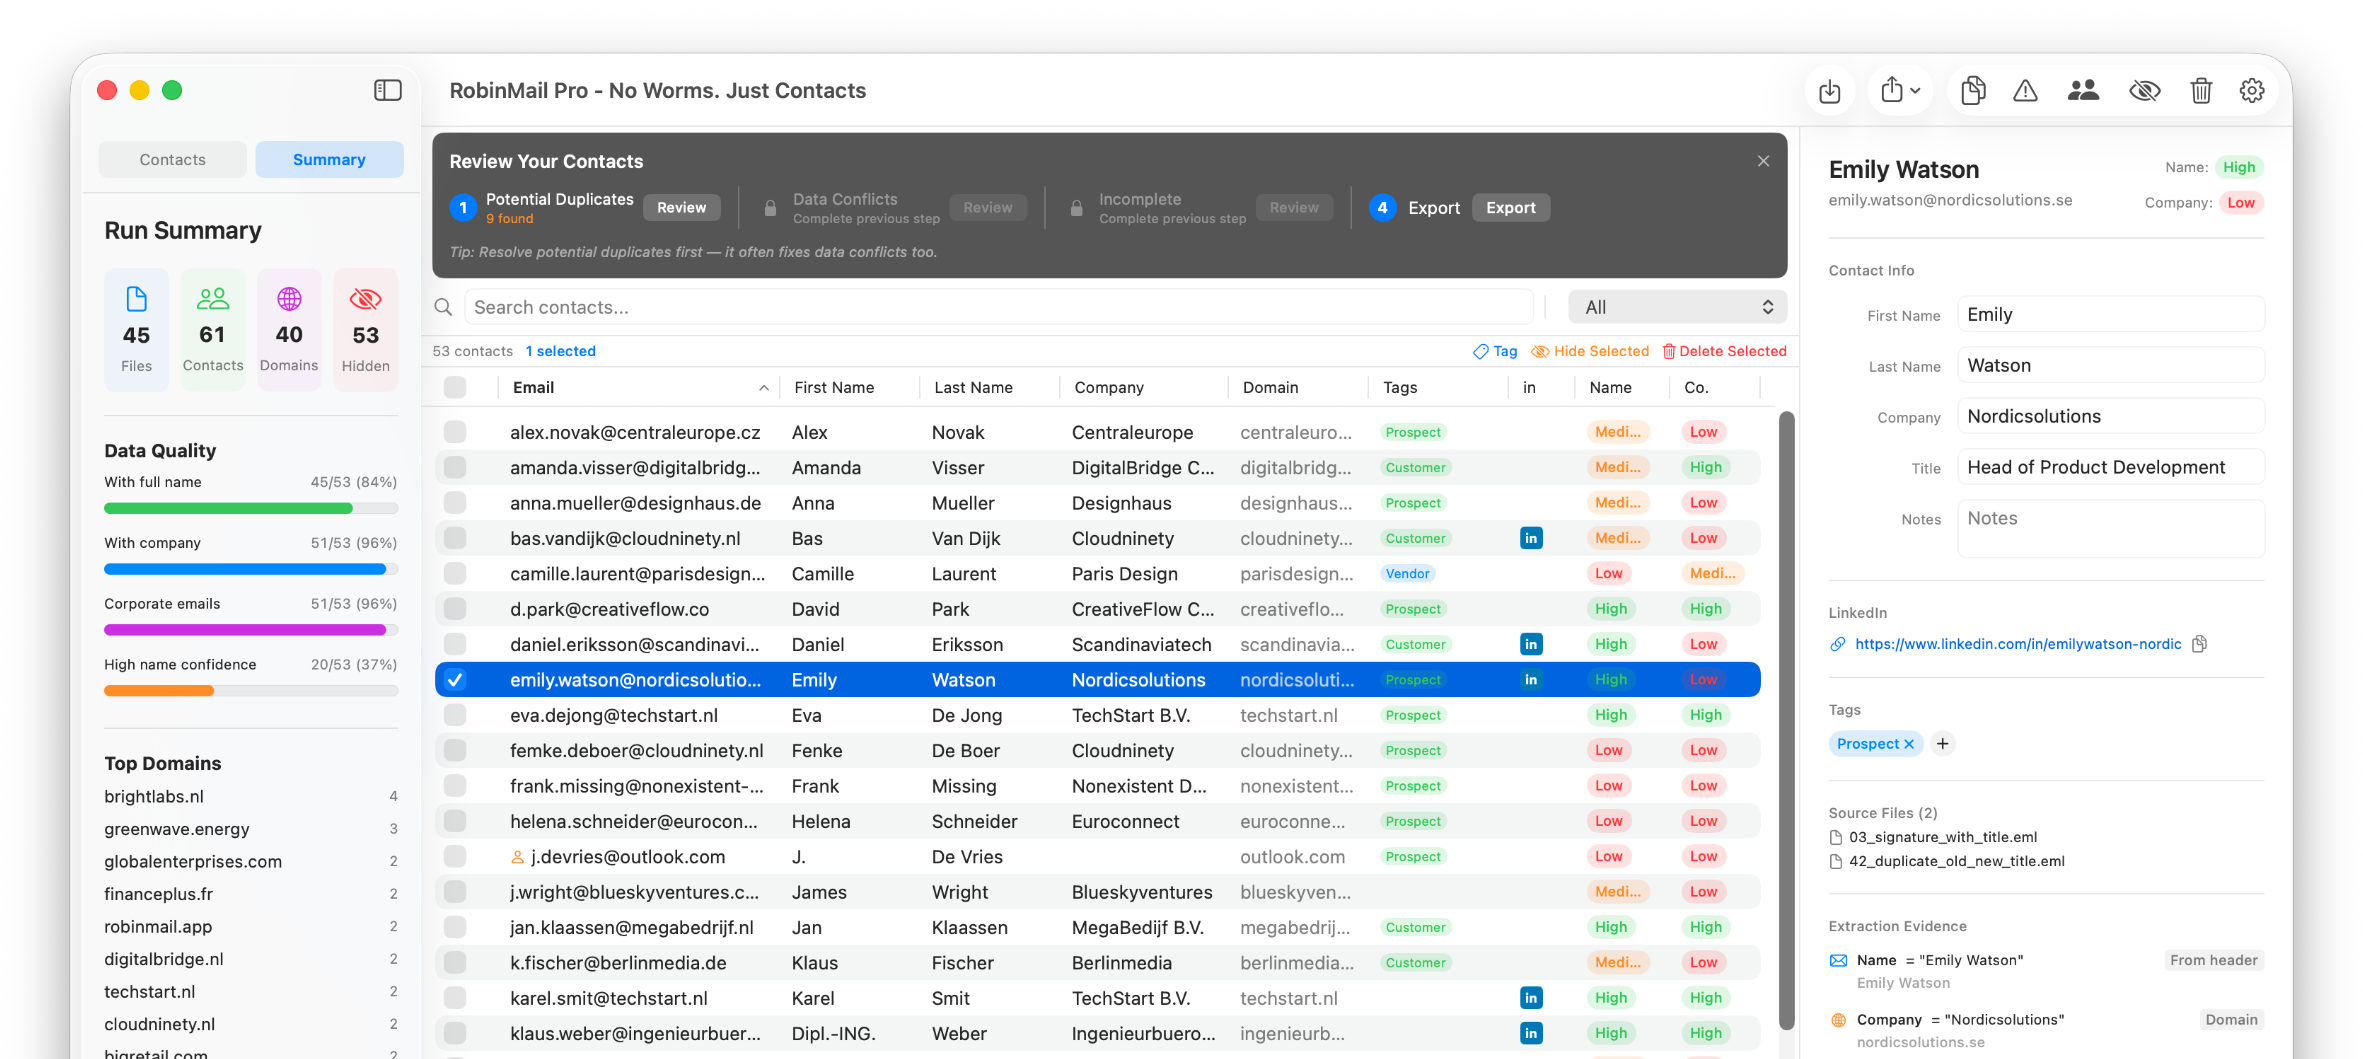Viewport: 2363px width, 1059px height.
Task: Switch to the Contacts tab
Action: click(x=172, y=160)
